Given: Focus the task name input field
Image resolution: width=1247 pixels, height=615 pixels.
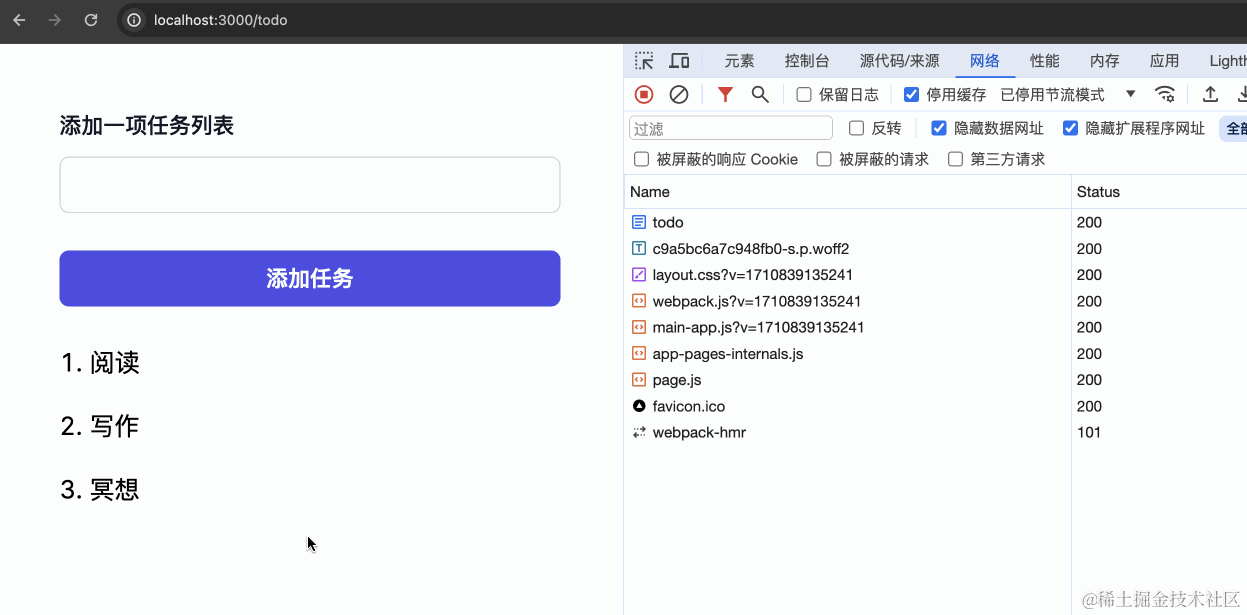Looking at the screenshot, I should click(310, 184).
